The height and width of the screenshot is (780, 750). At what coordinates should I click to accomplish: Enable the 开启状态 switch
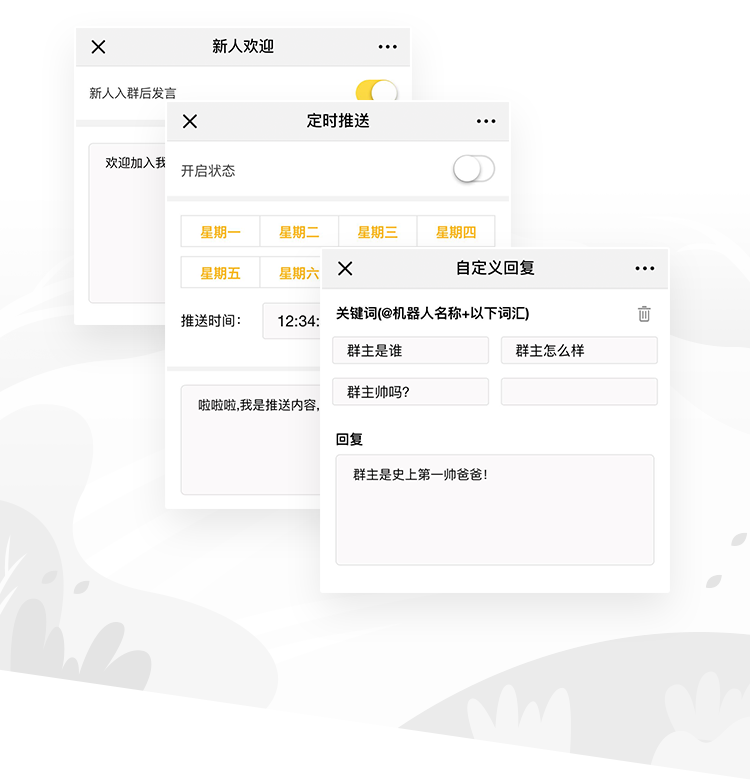[x=473, y=170]
